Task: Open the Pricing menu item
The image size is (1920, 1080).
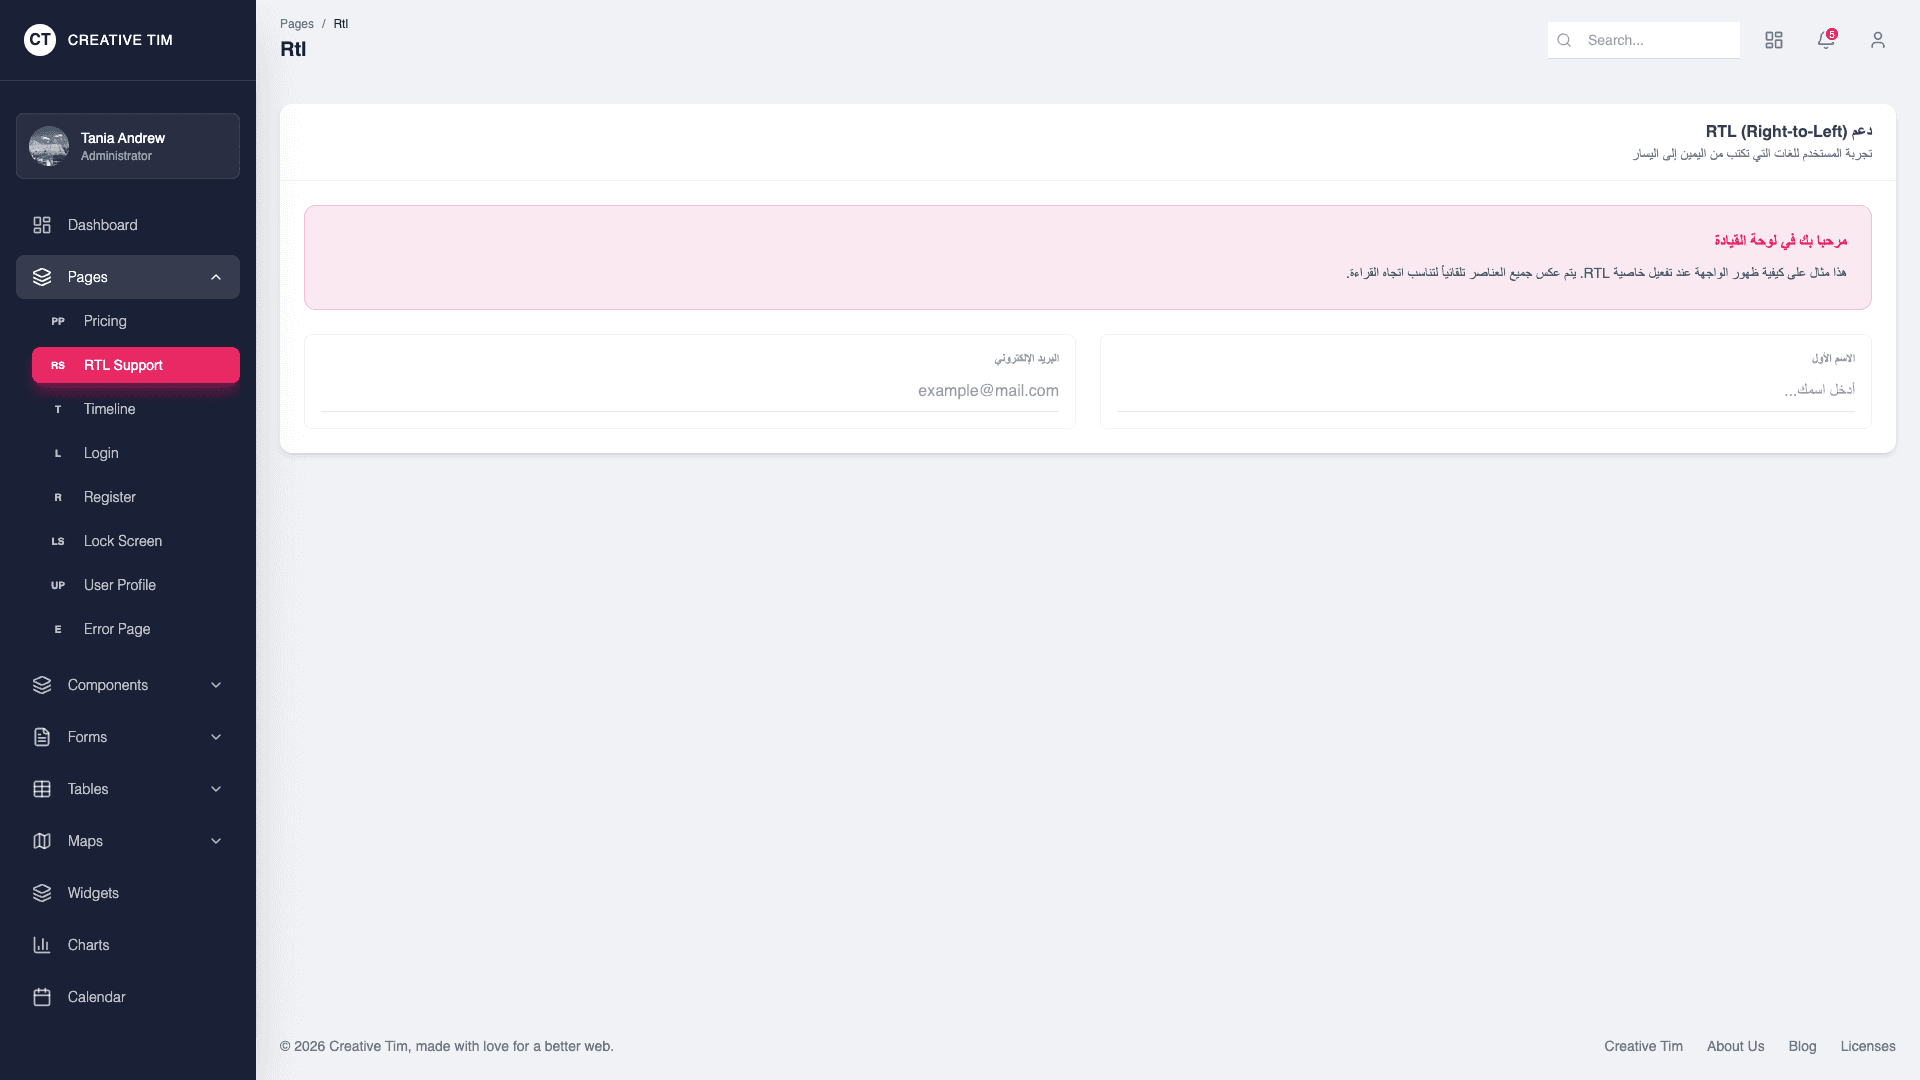Action: click(x=104, y=321)
